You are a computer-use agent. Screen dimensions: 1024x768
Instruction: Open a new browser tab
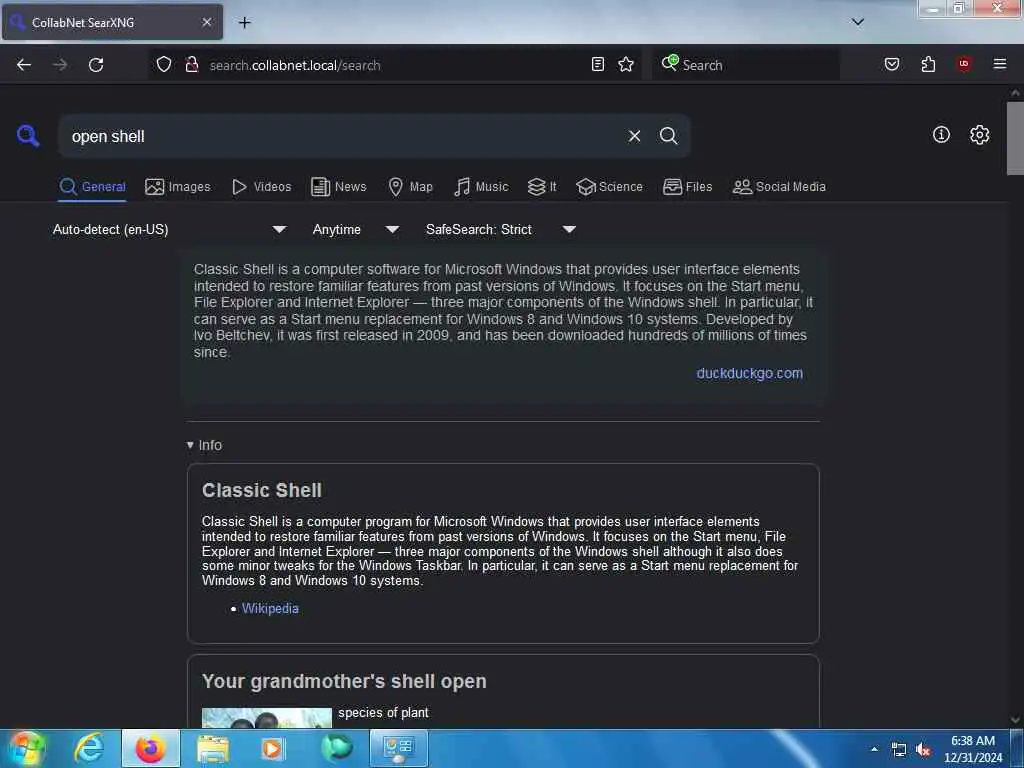(244, 22)
